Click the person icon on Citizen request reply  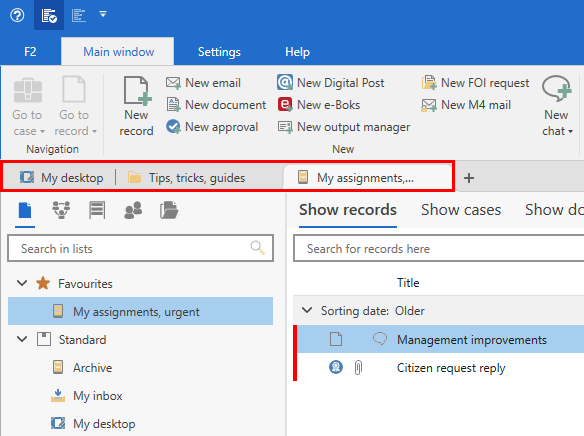pos(336,367)
